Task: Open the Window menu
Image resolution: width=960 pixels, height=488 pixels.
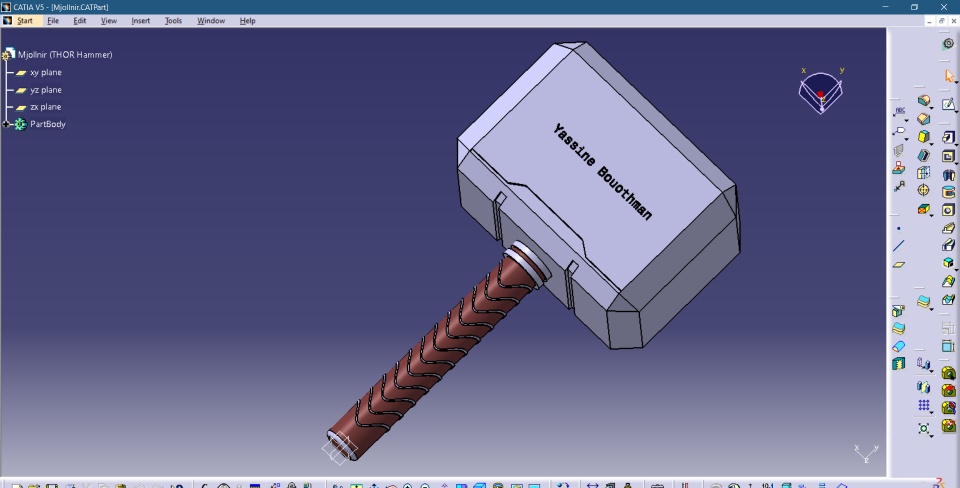Action: (211, 21)
